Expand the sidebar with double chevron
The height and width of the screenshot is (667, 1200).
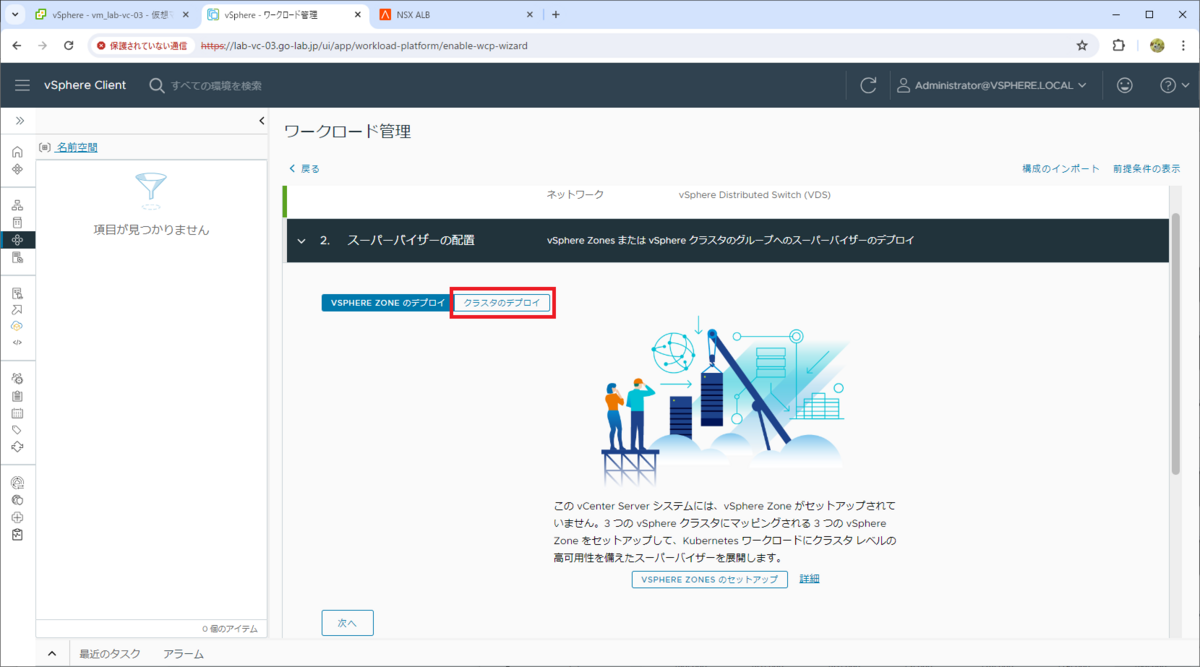[18, 121]
